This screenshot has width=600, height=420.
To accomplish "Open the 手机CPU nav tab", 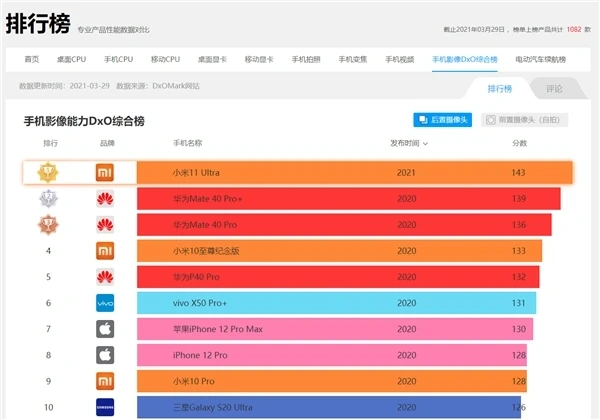I will 119,59.
